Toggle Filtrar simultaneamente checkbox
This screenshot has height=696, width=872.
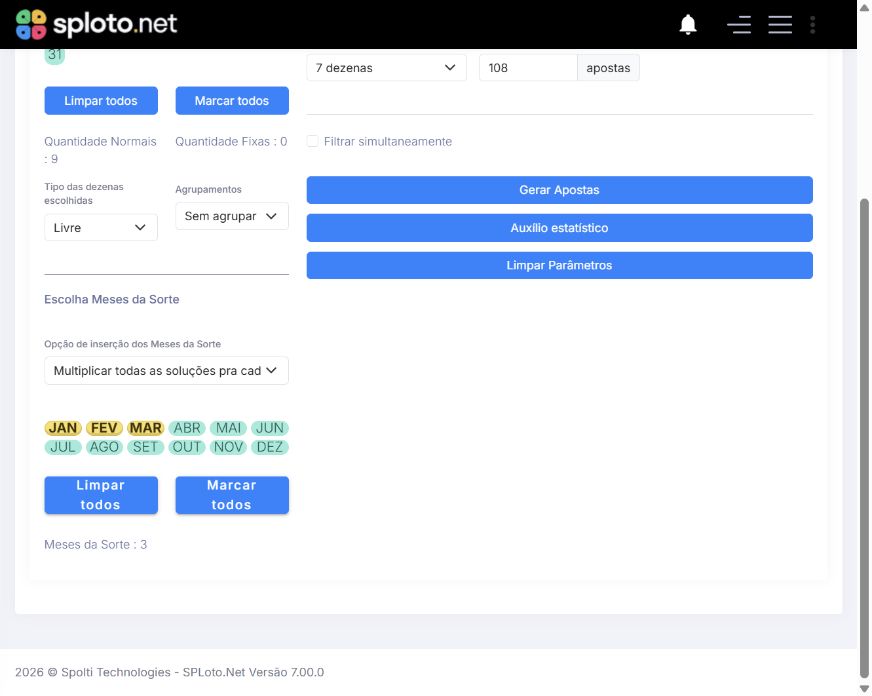click(x=313, y=141)
